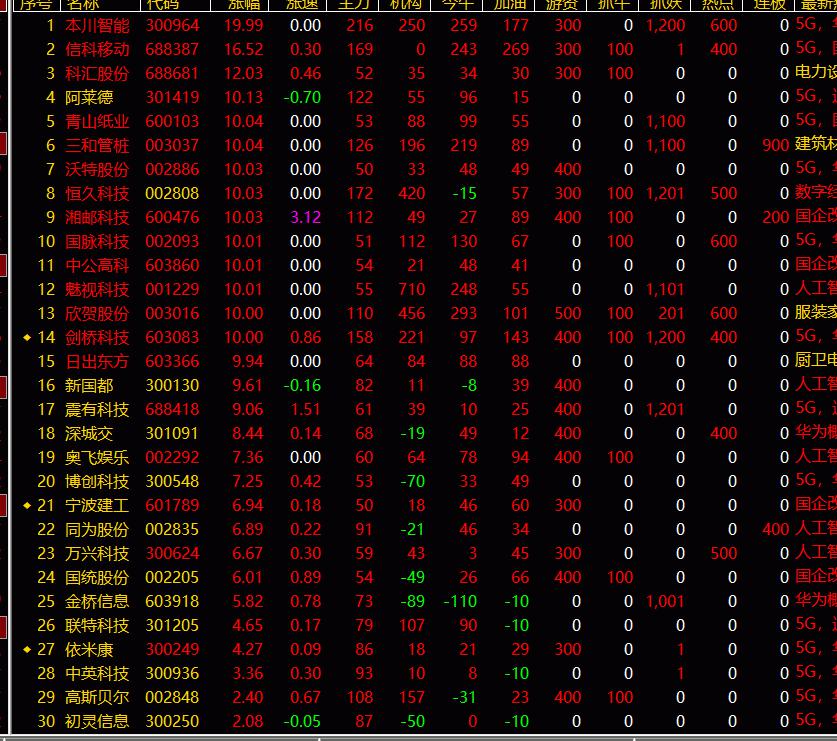
Task: Click the purple 3.12 value for 湘邮科技
Action: (x=305, y=217)
